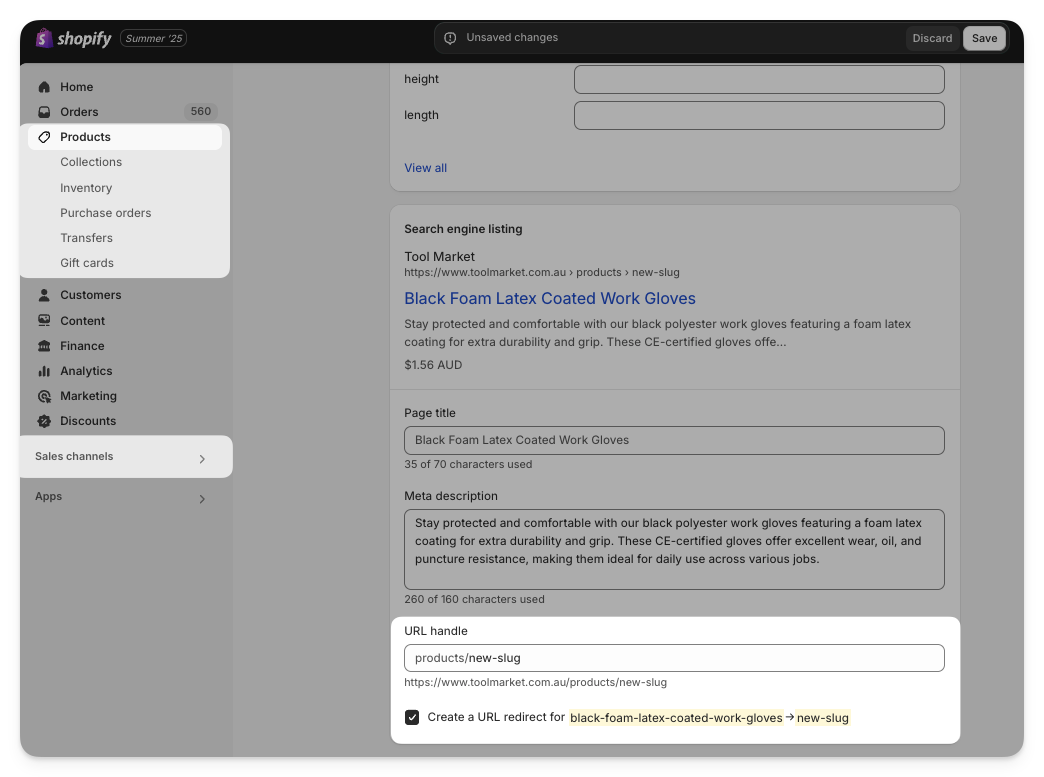
Task: Click the Products tag icon
Action: pyautogui.click(x=44, y=137)
